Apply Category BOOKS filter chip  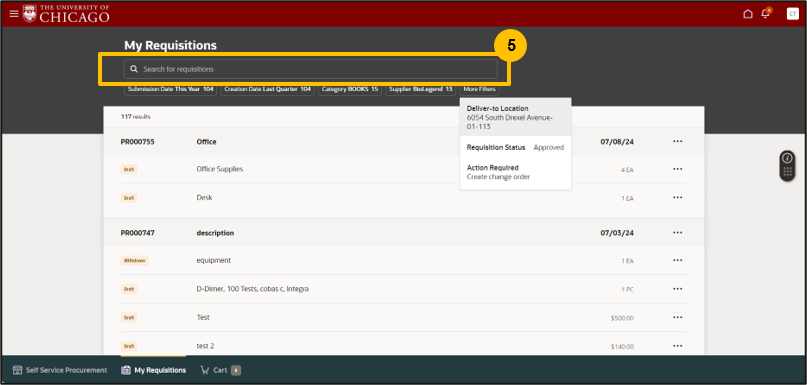(x=349, y=89)
